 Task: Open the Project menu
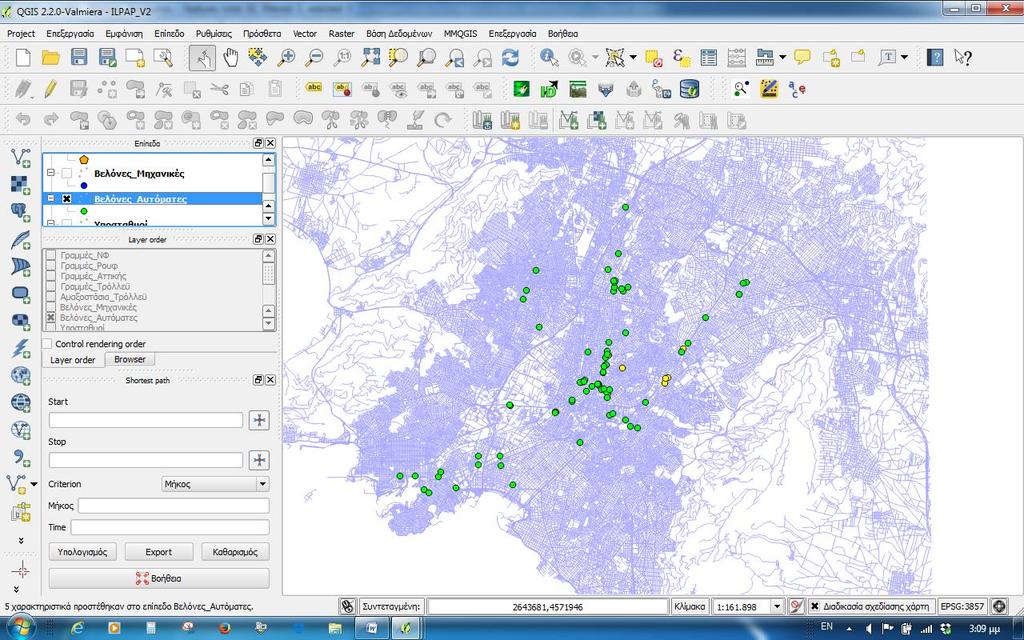click(x=21, y=33)
